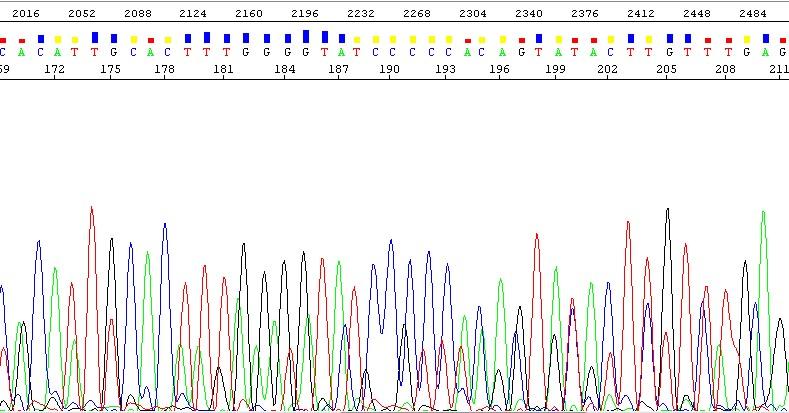Click base T at position 181
Screen dimensions: 789x413
(224, 52)
